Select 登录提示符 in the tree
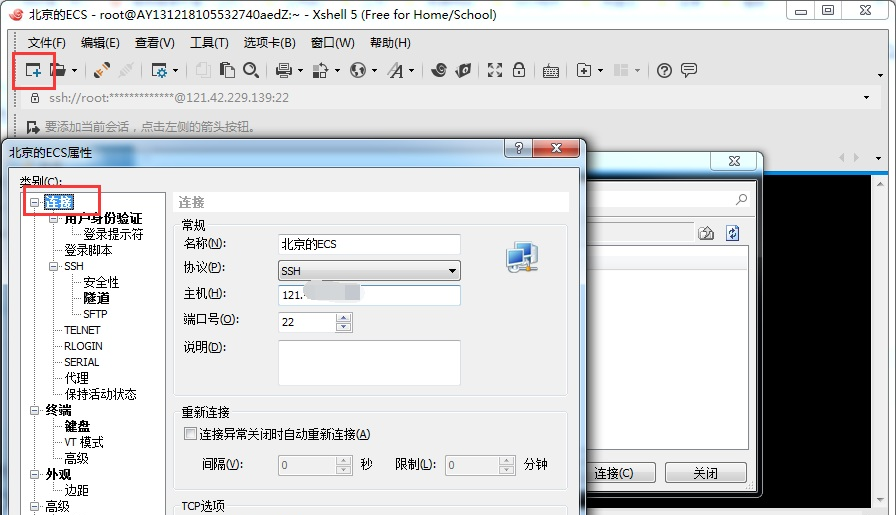Image resolution: width=896 pixels, height=515 pixels. [113, 234]
